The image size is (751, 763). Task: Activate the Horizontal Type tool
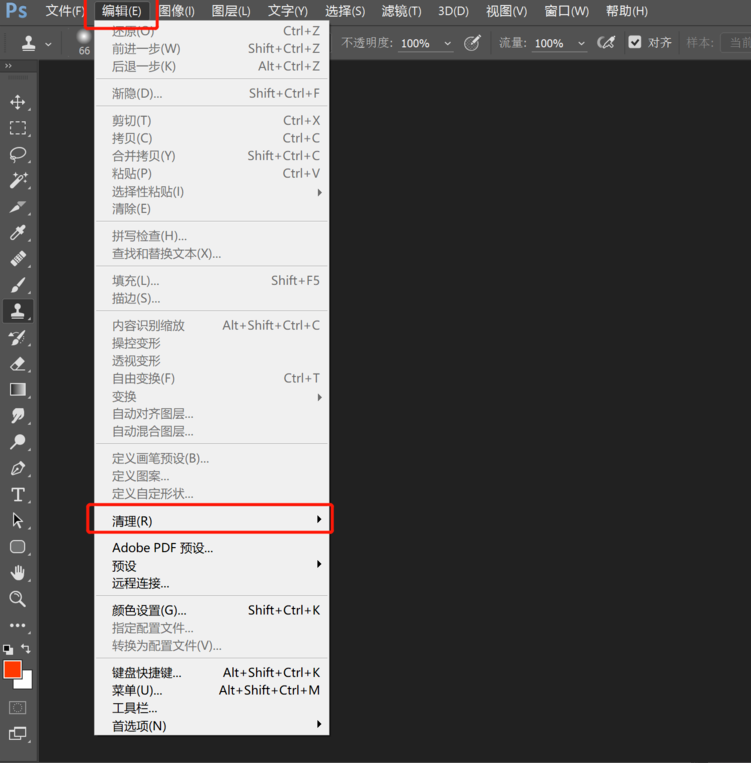click(18, 494)
